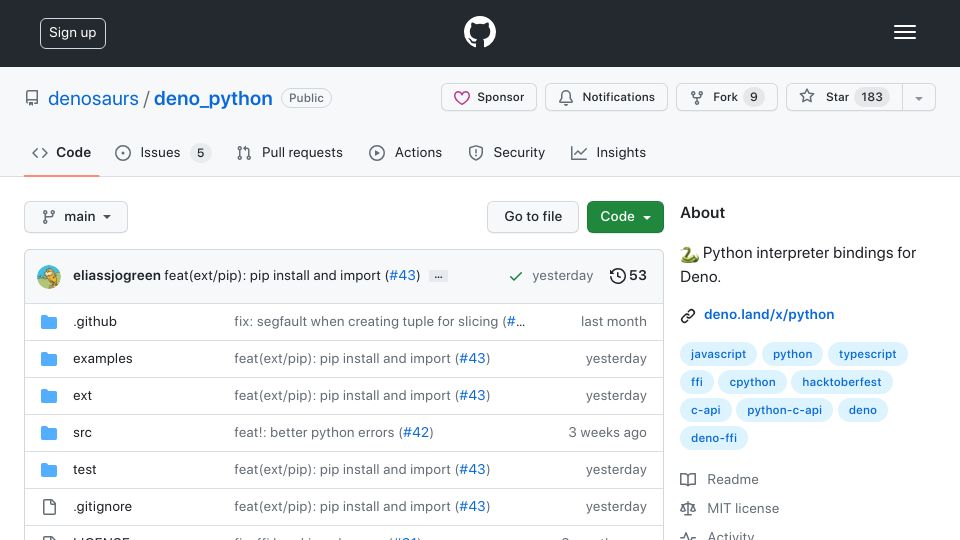Open the green Code dropdown
This screenshot has height=540, width=960.
[625, 217]
